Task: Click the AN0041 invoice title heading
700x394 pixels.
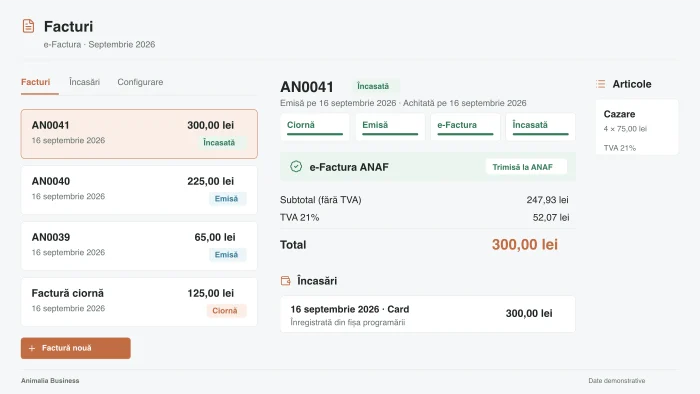Action: click(307, 87)
